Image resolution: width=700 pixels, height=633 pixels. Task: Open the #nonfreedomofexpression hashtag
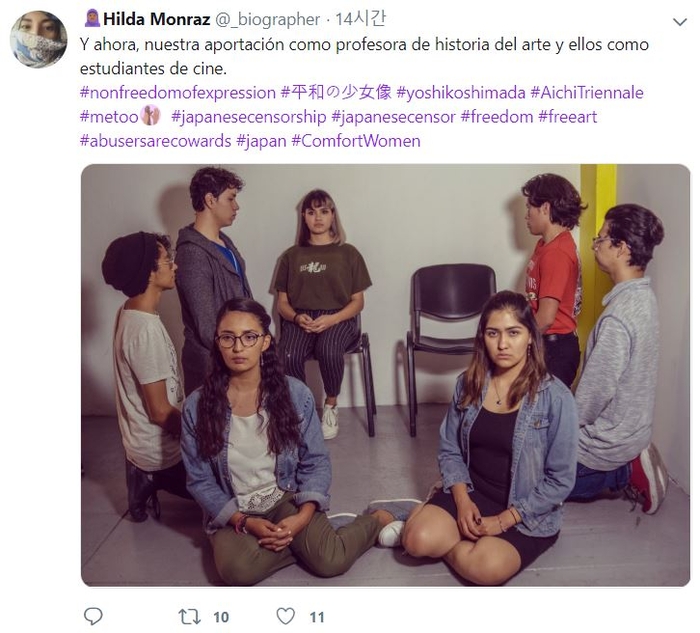point(178,93)
